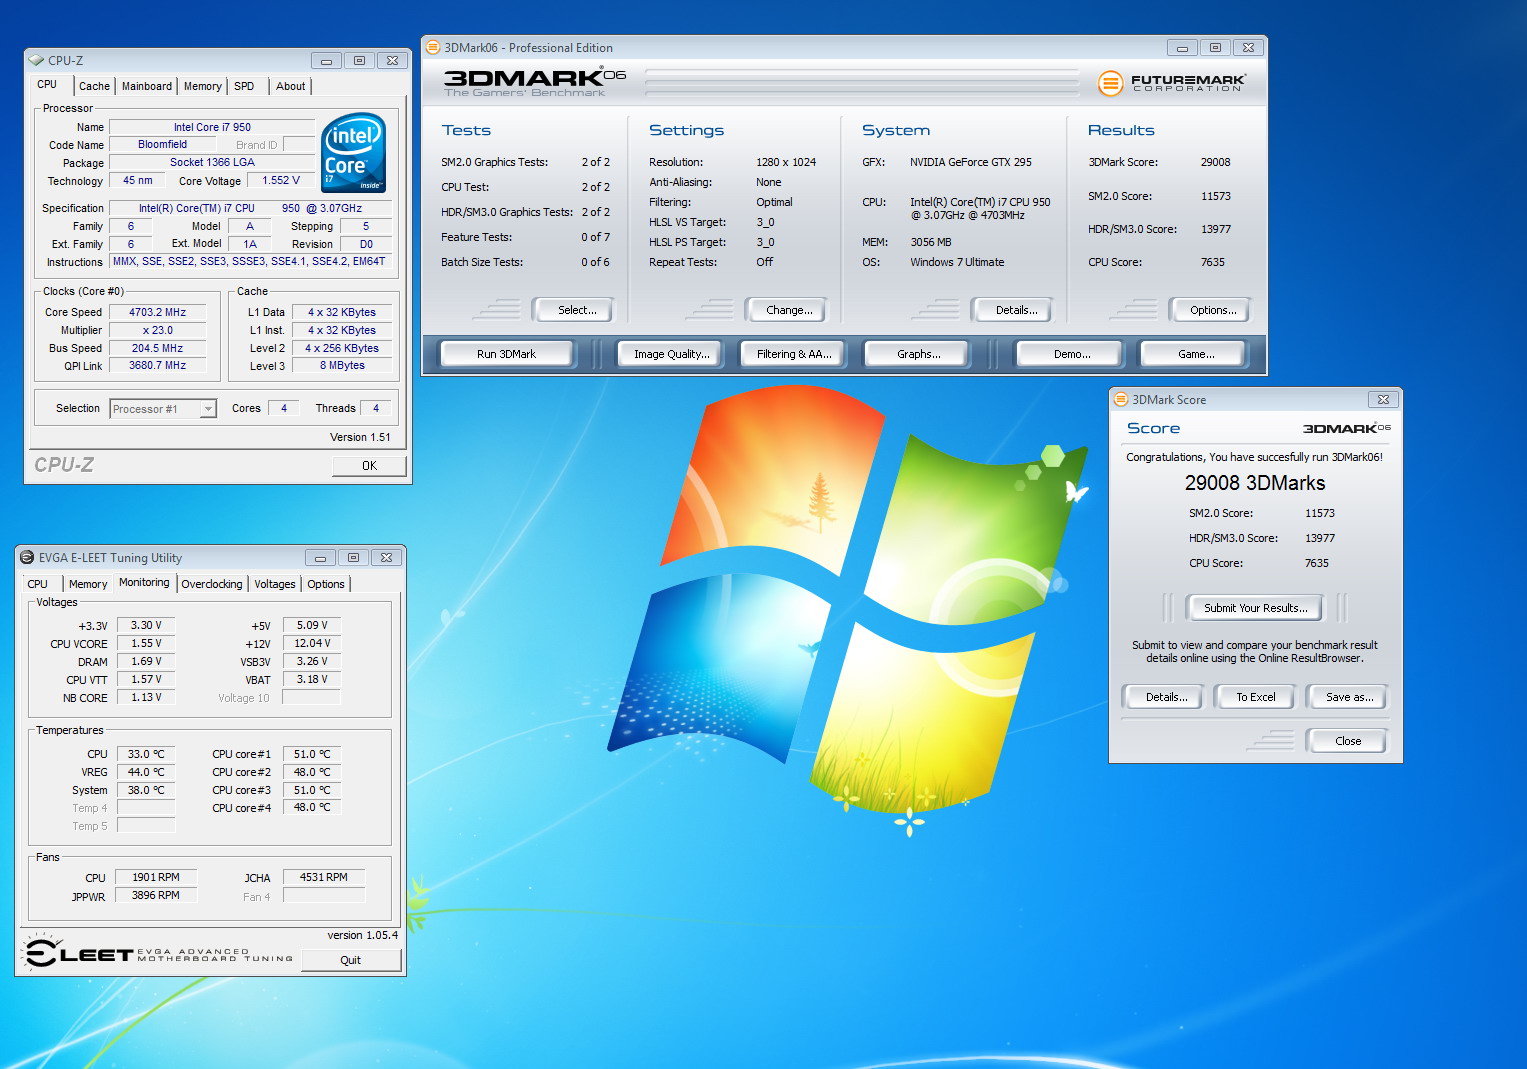This screenshot has height=1069, width=1527.
Task: Open Filtering & AA... settings
Action: (x=794, y=354)
